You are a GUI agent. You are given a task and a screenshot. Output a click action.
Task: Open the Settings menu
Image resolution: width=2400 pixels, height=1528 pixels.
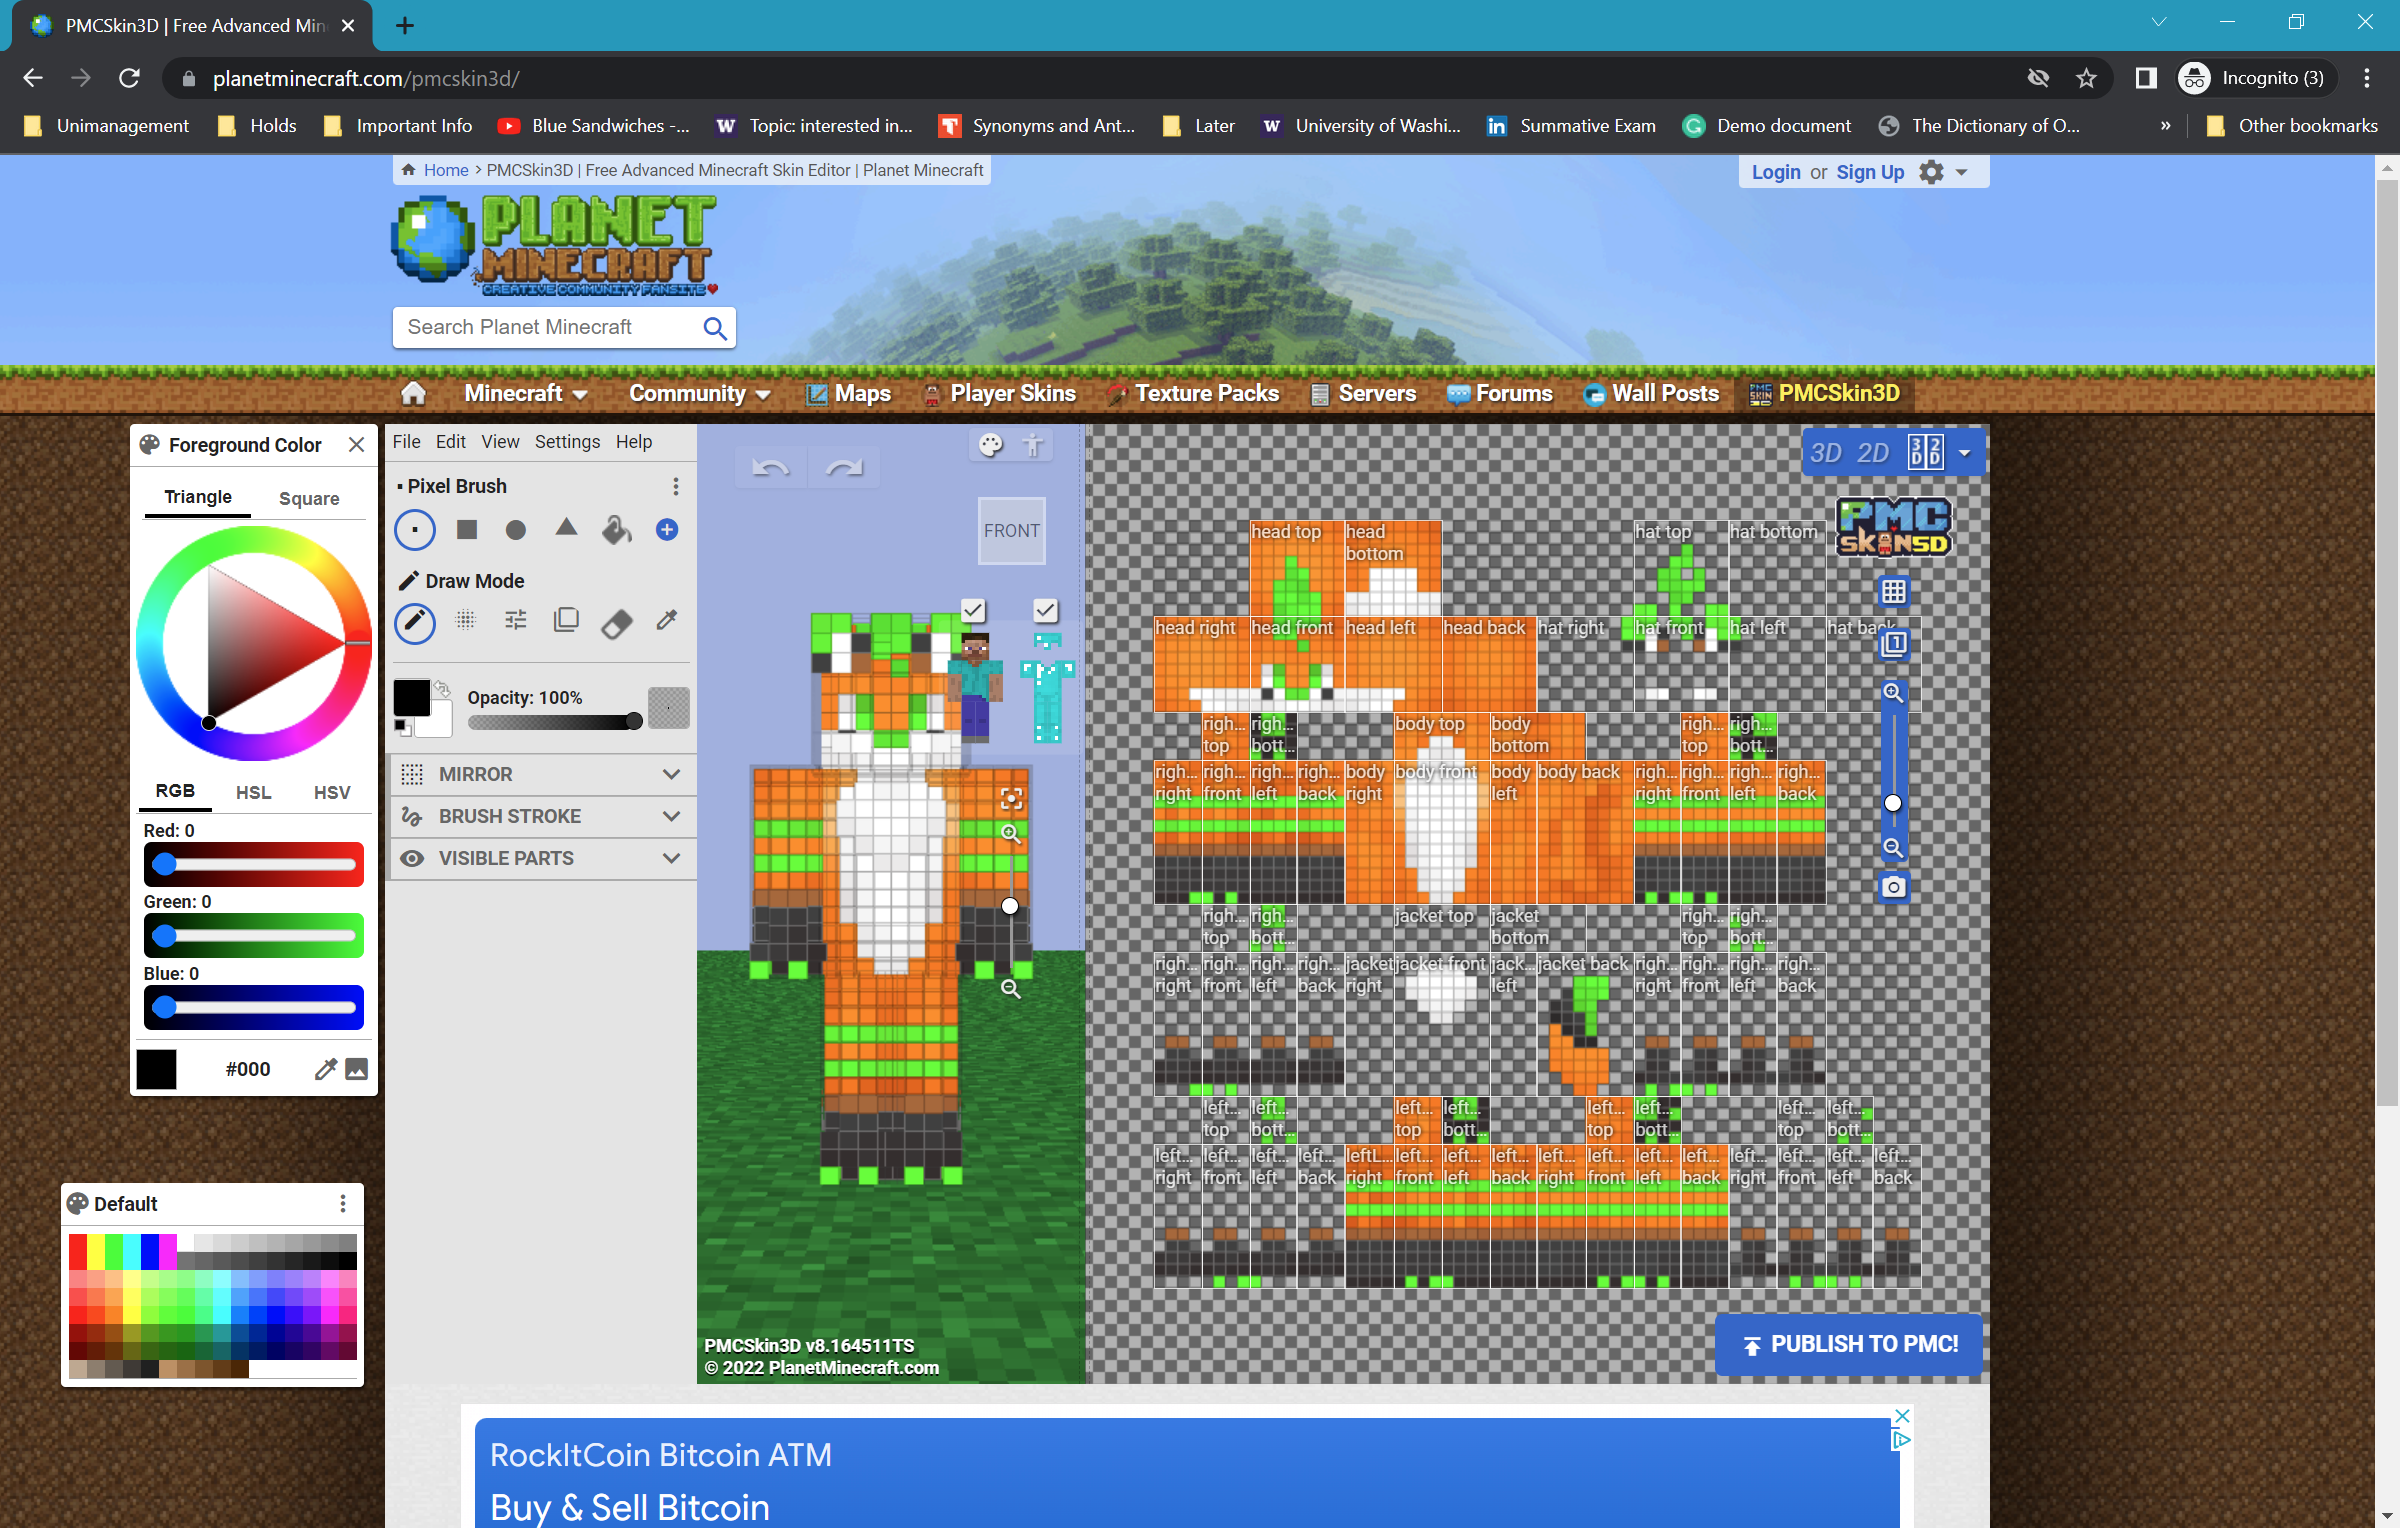click(567, 442)
